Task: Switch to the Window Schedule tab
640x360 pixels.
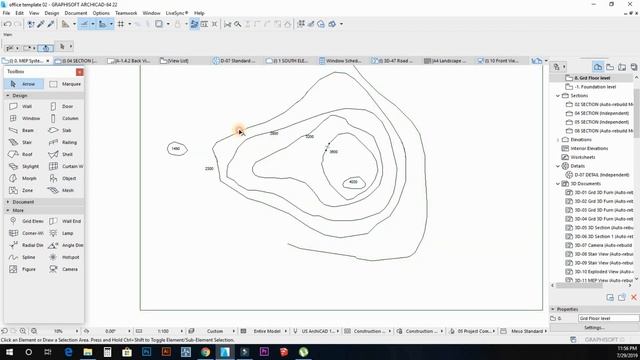Action: point(343,61)
